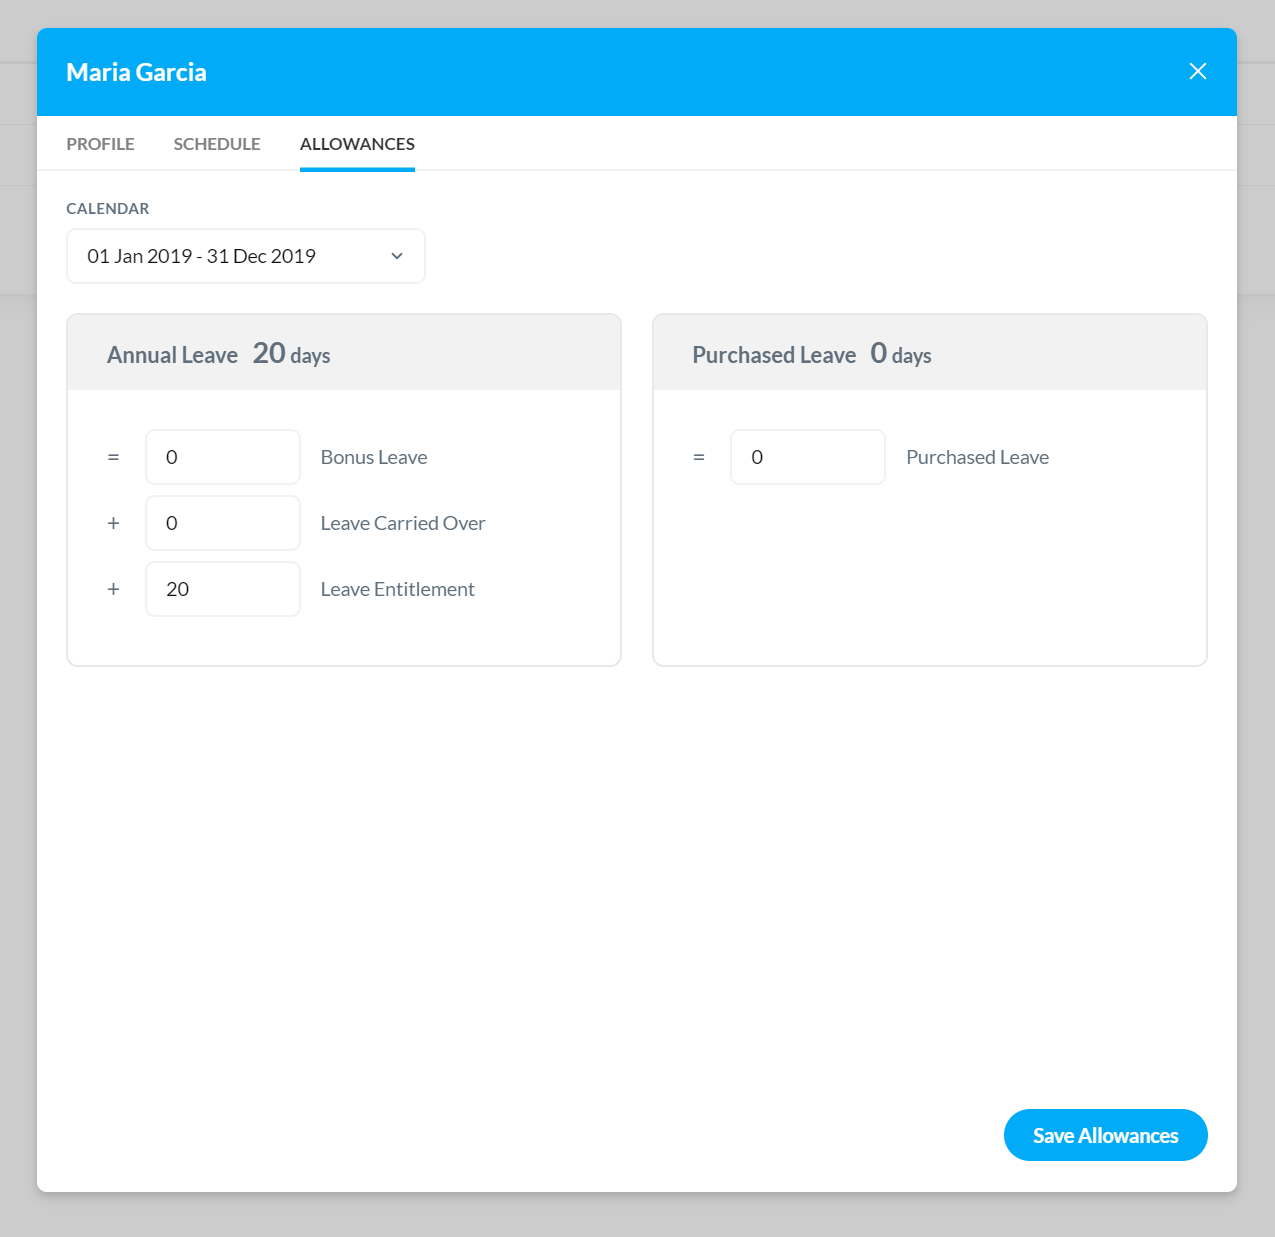Select the Allowances tab
Screen dimensions: 1275x1237
[x=357, y=144]
